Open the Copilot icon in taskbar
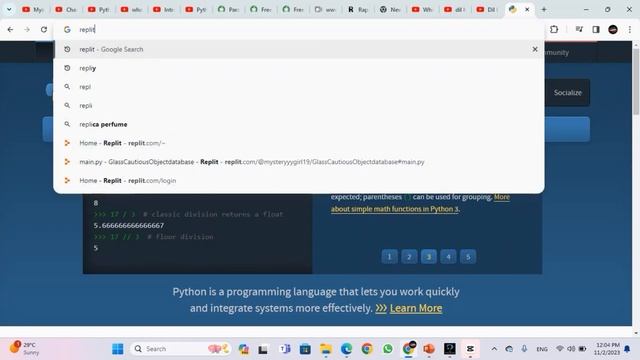Screen dimensions: 640x360 [244, 349]
